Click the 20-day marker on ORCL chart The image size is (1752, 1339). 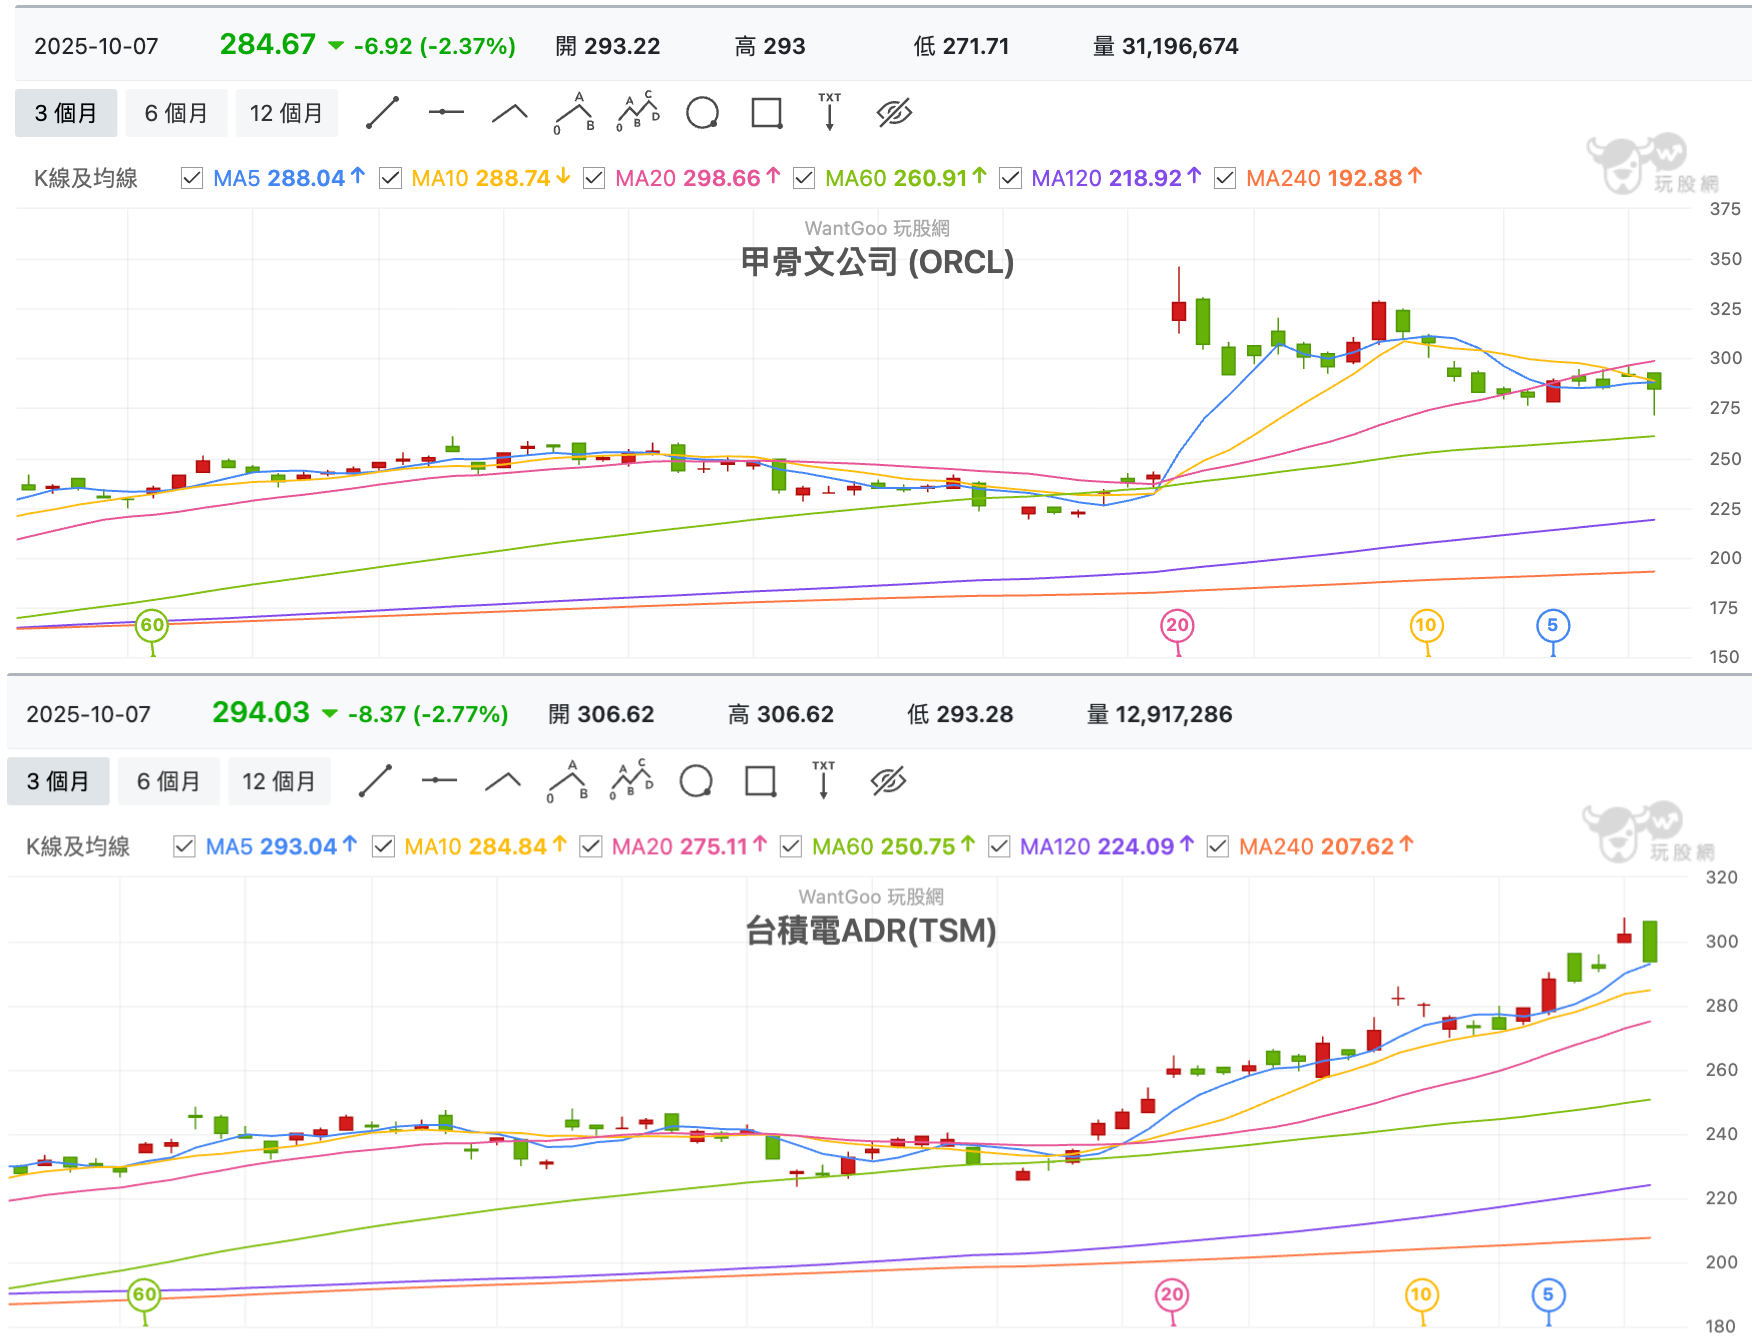coord(1178,626)
